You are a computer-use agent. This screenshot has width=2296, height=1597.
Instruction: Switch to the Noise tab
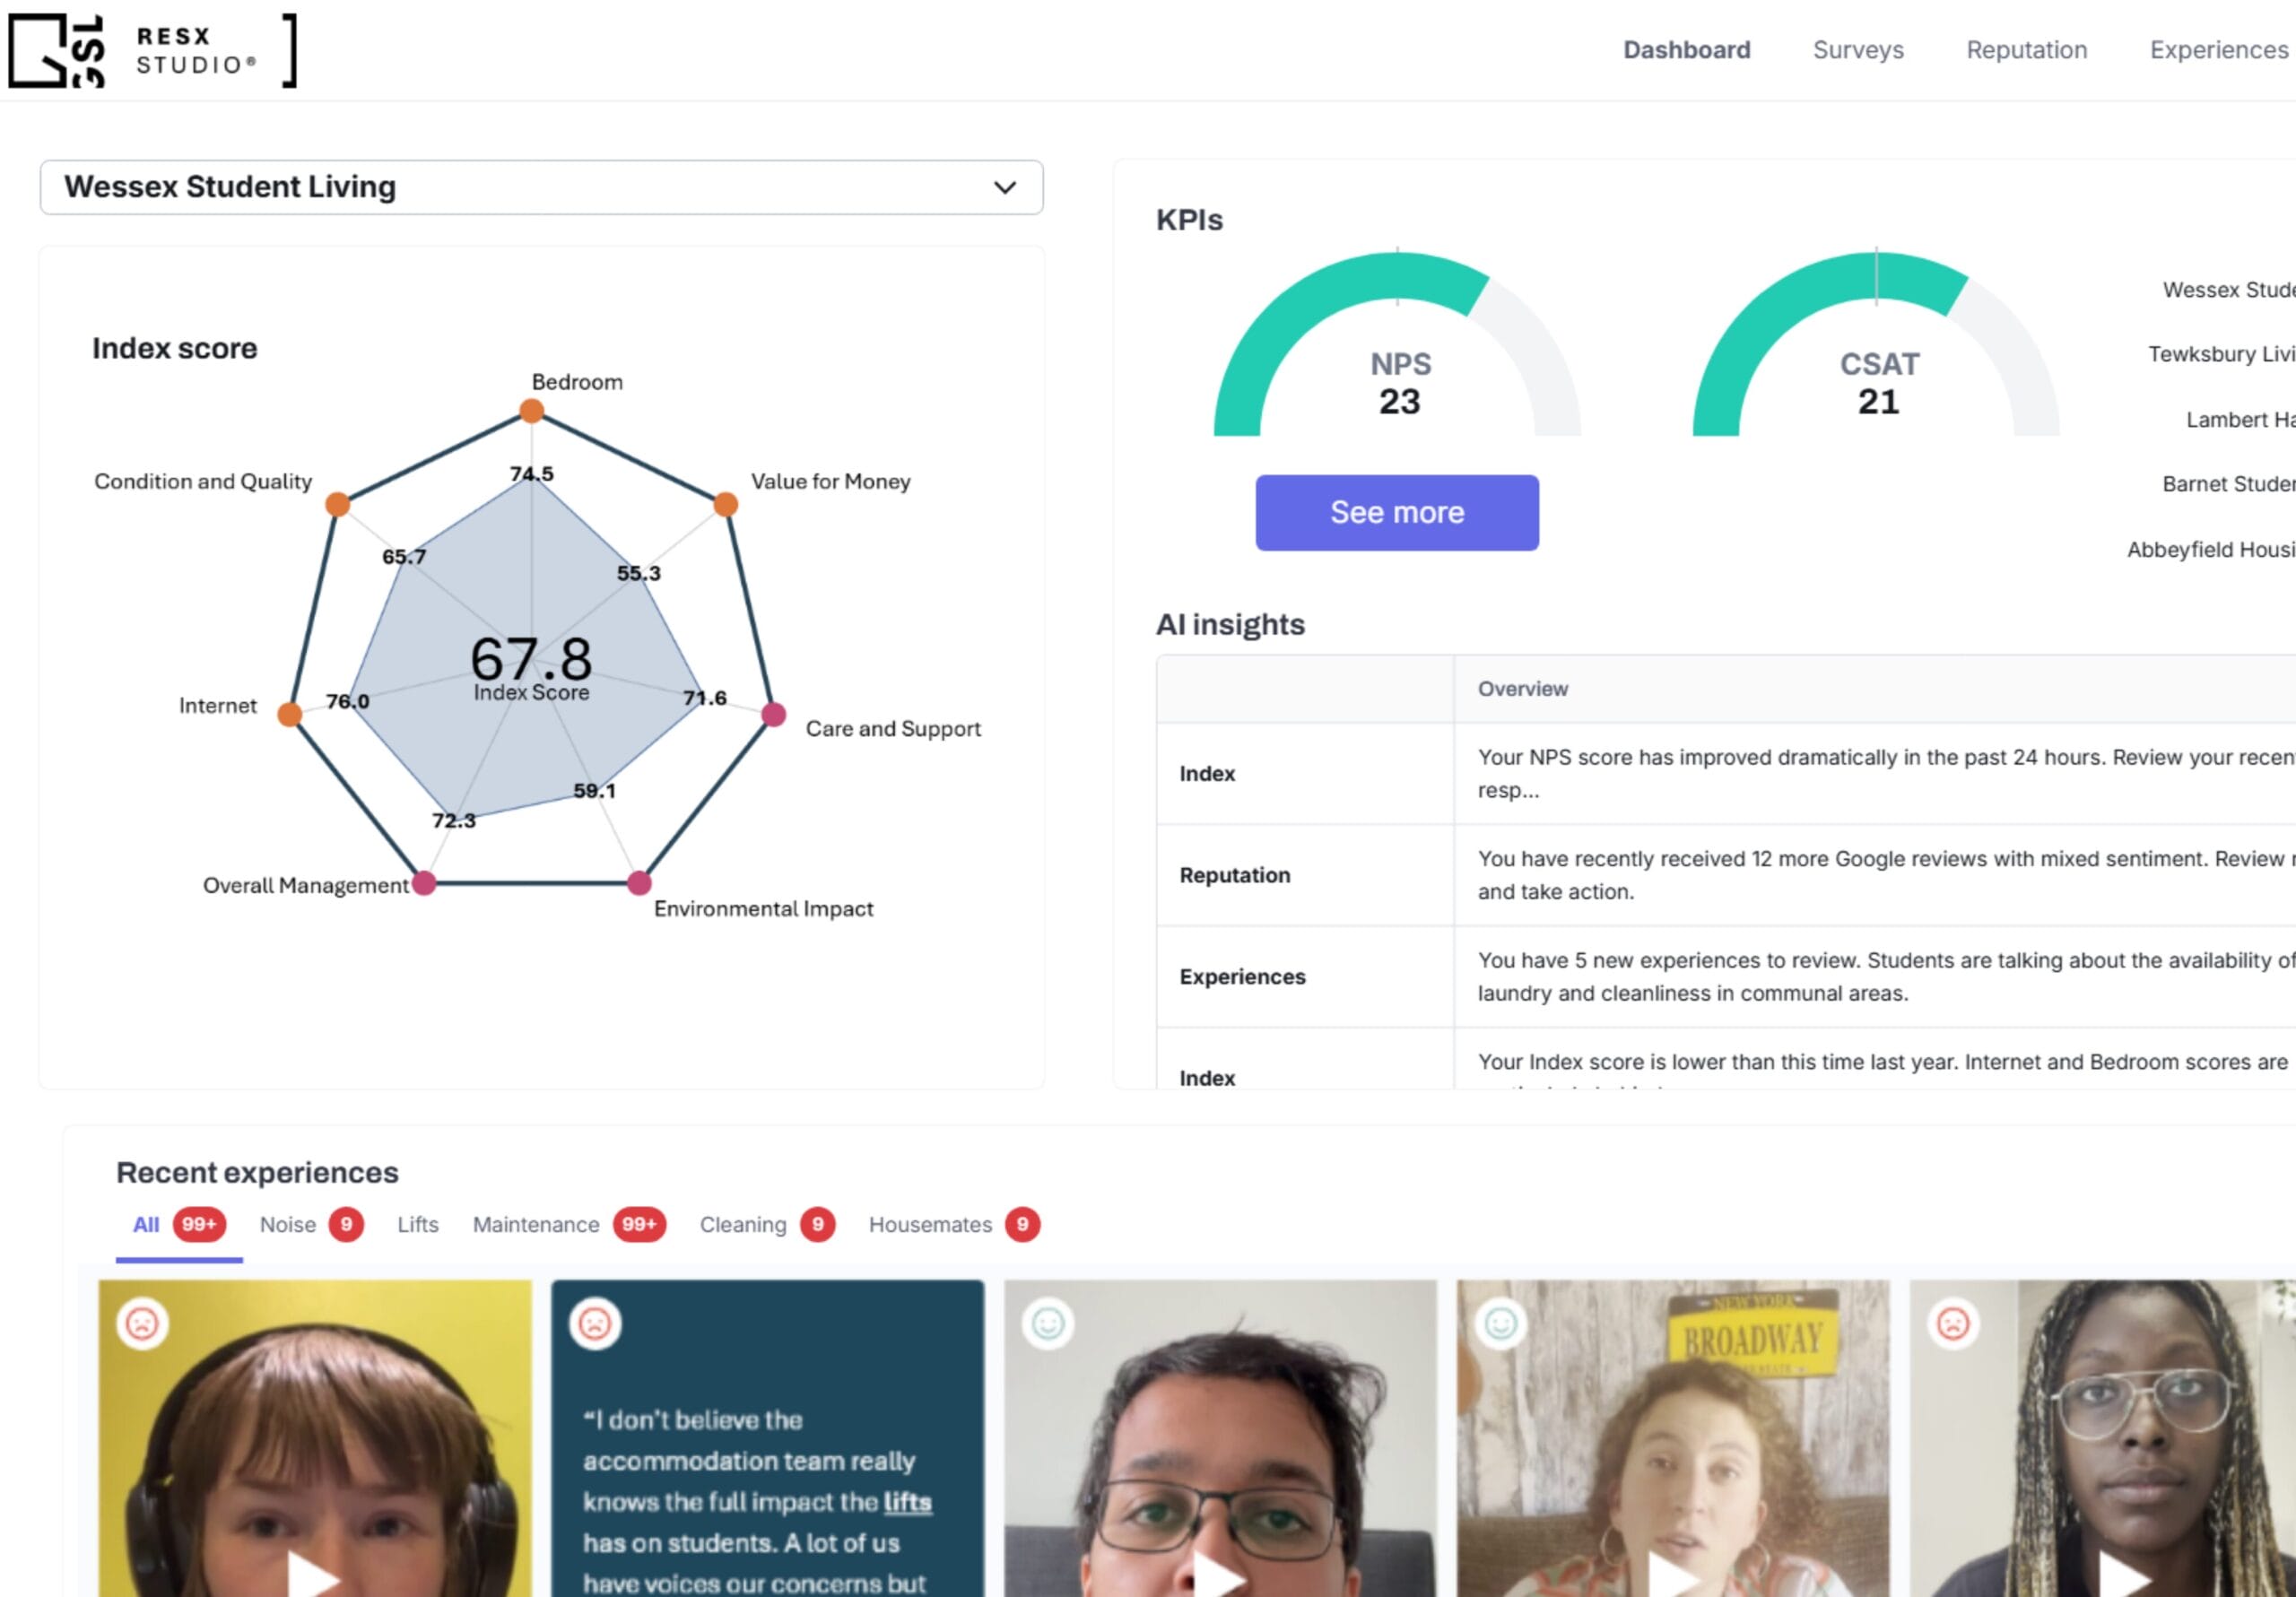(311, 1225)
